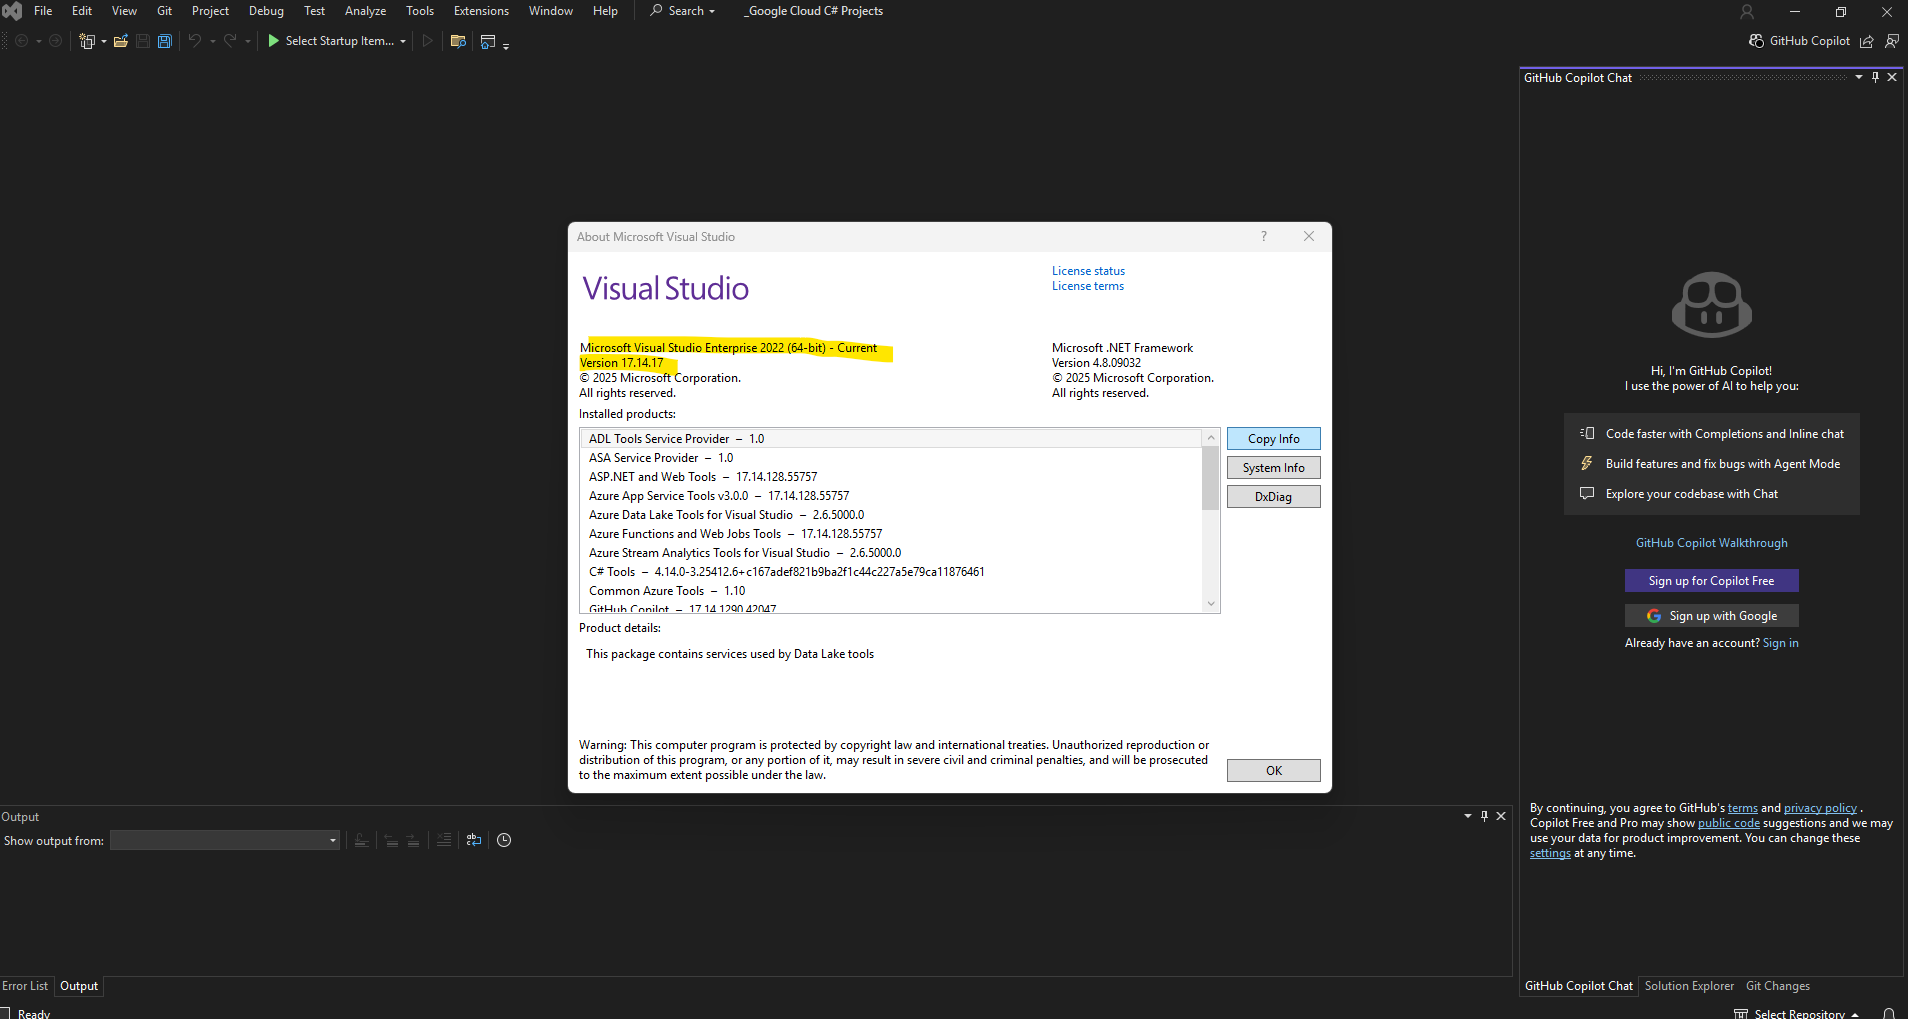
Task: Close the Output panel
Action: coord(1501,816)
